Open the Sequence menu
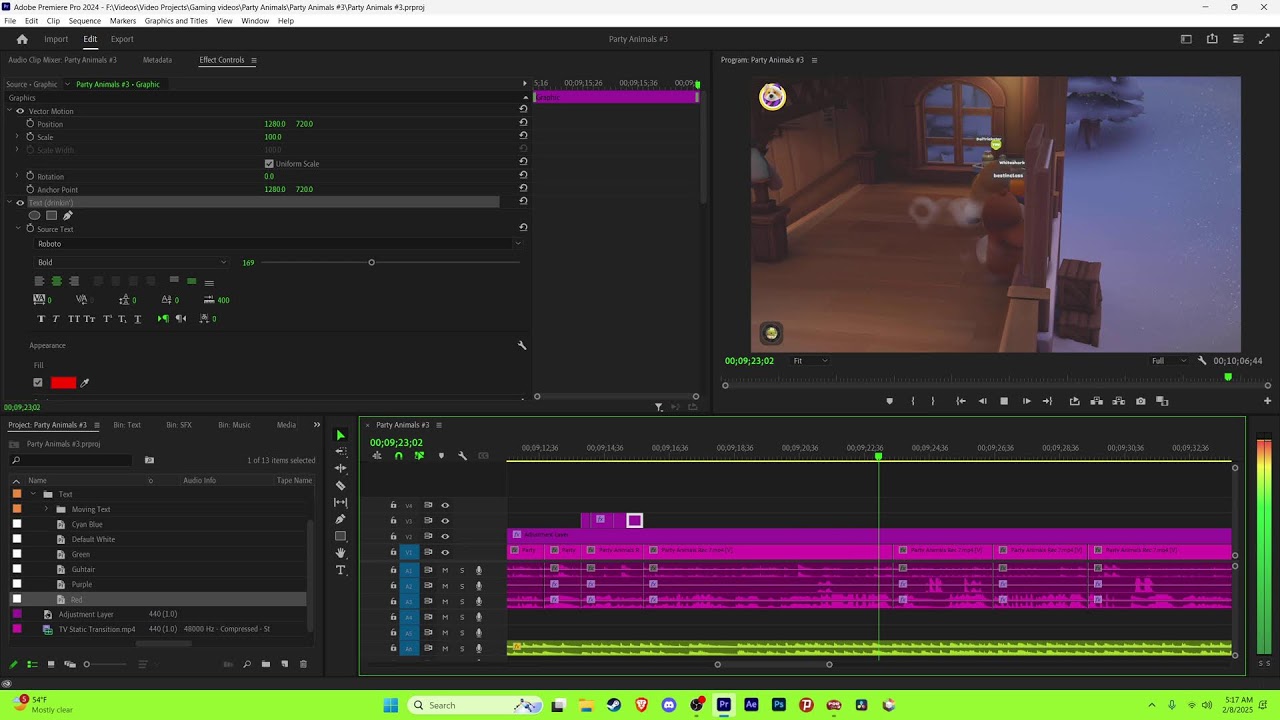The width and height of the screenshot is (1280, 720). point(85,21)
